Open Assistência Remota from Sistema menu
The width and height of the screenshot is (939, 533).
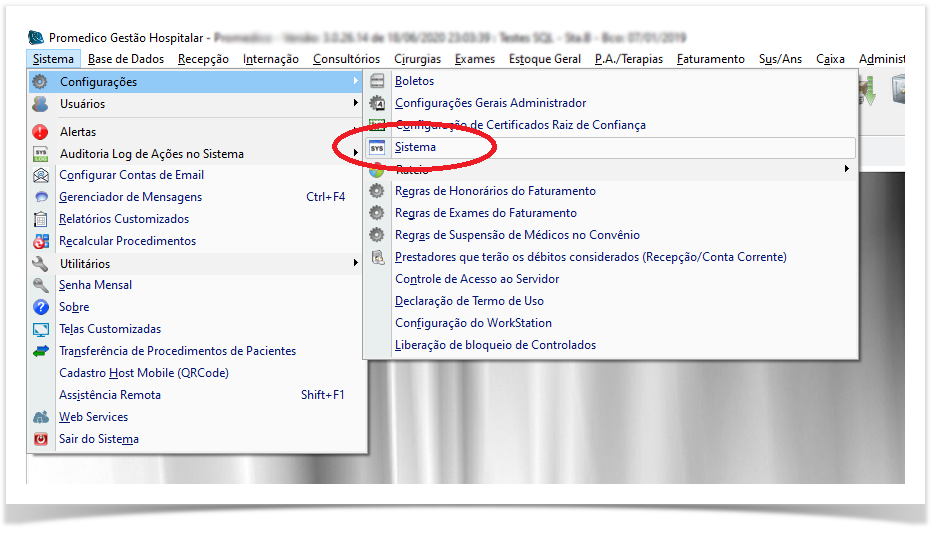pyautogui.click(x=110, y=395)
